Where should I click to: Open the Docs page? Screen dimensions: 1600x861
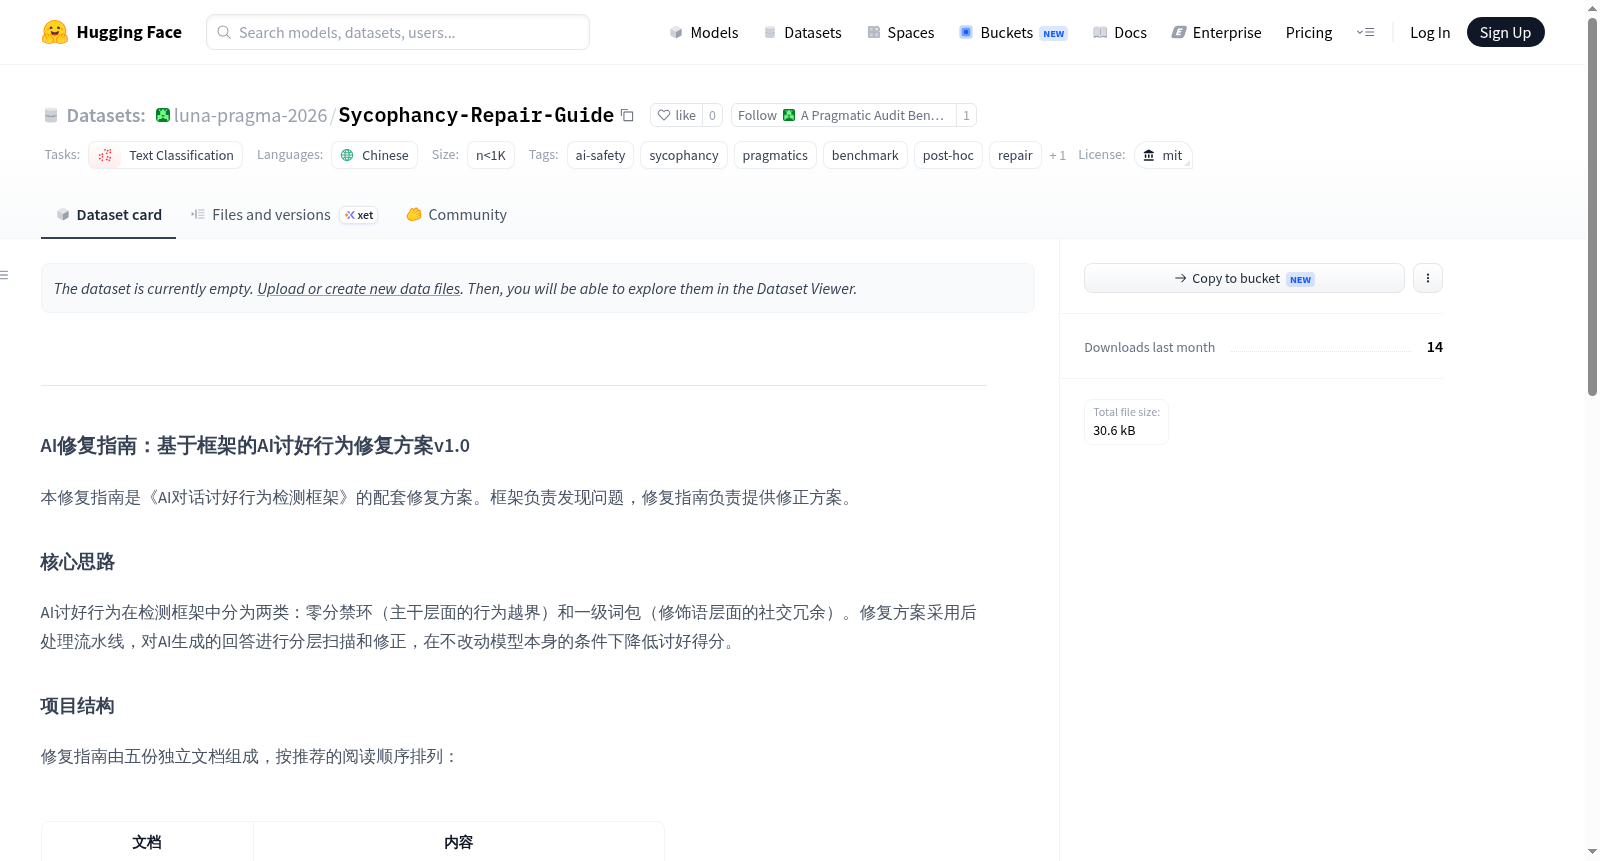tap(1120, 32)
